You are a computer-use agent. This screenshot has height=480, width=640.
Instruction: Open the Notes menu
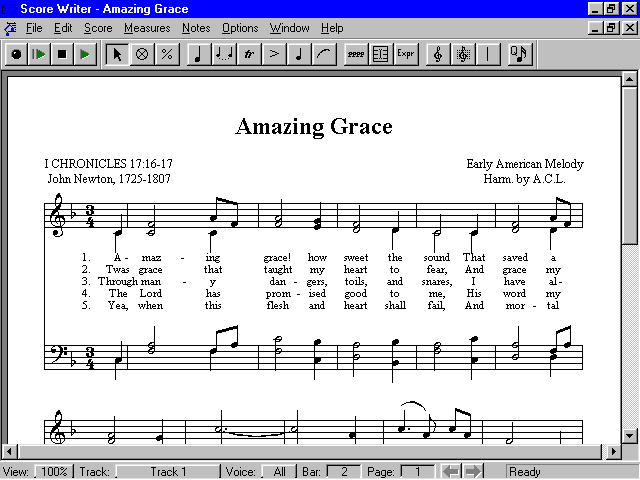pyautogui.click(x=196, y=28)
